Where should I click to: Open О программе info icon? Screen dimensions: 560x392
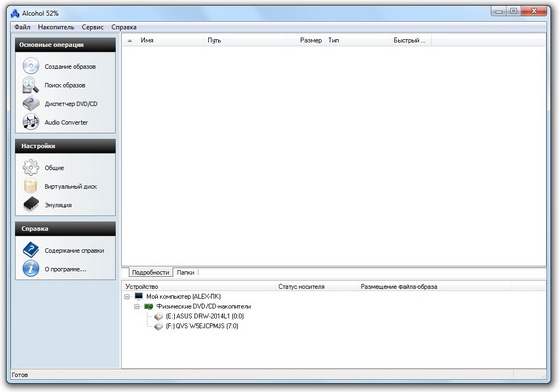point(31,268)
